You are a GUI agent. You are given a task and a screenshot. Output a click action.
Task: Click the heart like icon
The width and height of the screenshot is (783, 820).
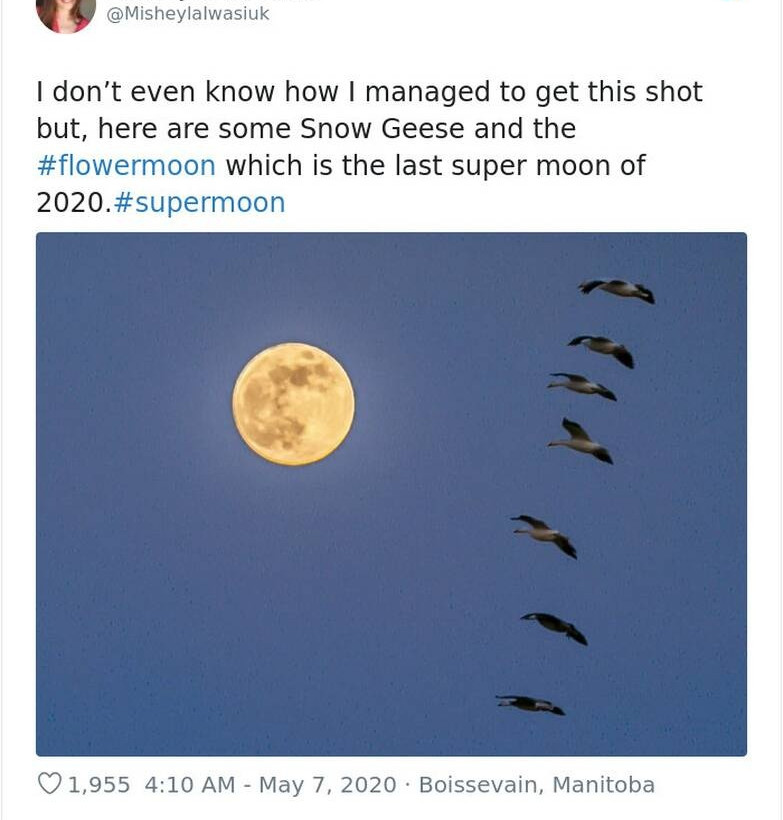pos(50,785)
